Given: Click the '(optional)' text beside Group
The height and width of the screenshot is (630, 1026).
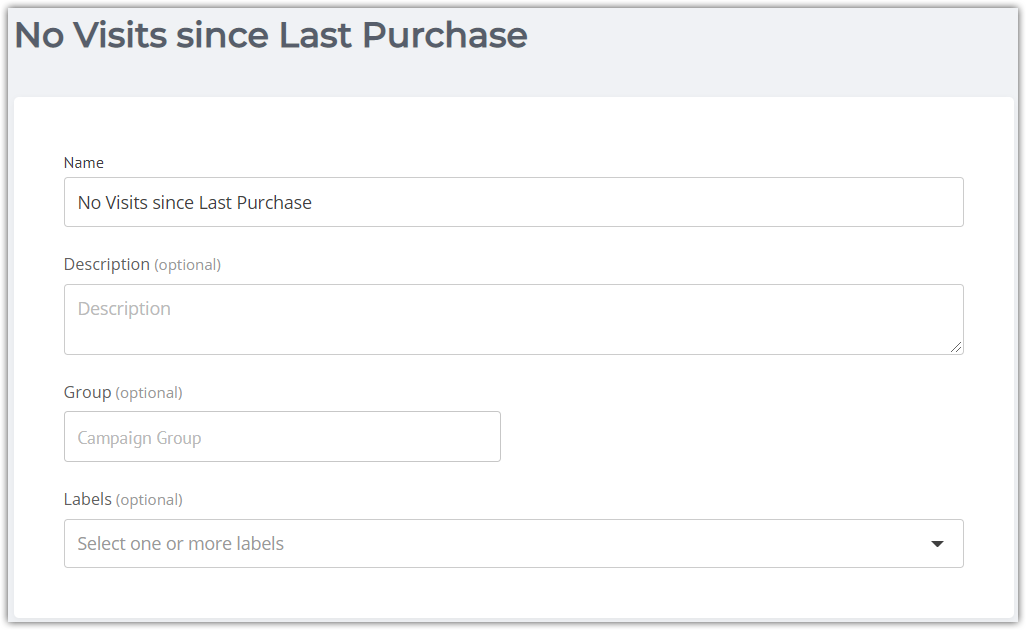Looking at the screenshot, I should [149, 393].
